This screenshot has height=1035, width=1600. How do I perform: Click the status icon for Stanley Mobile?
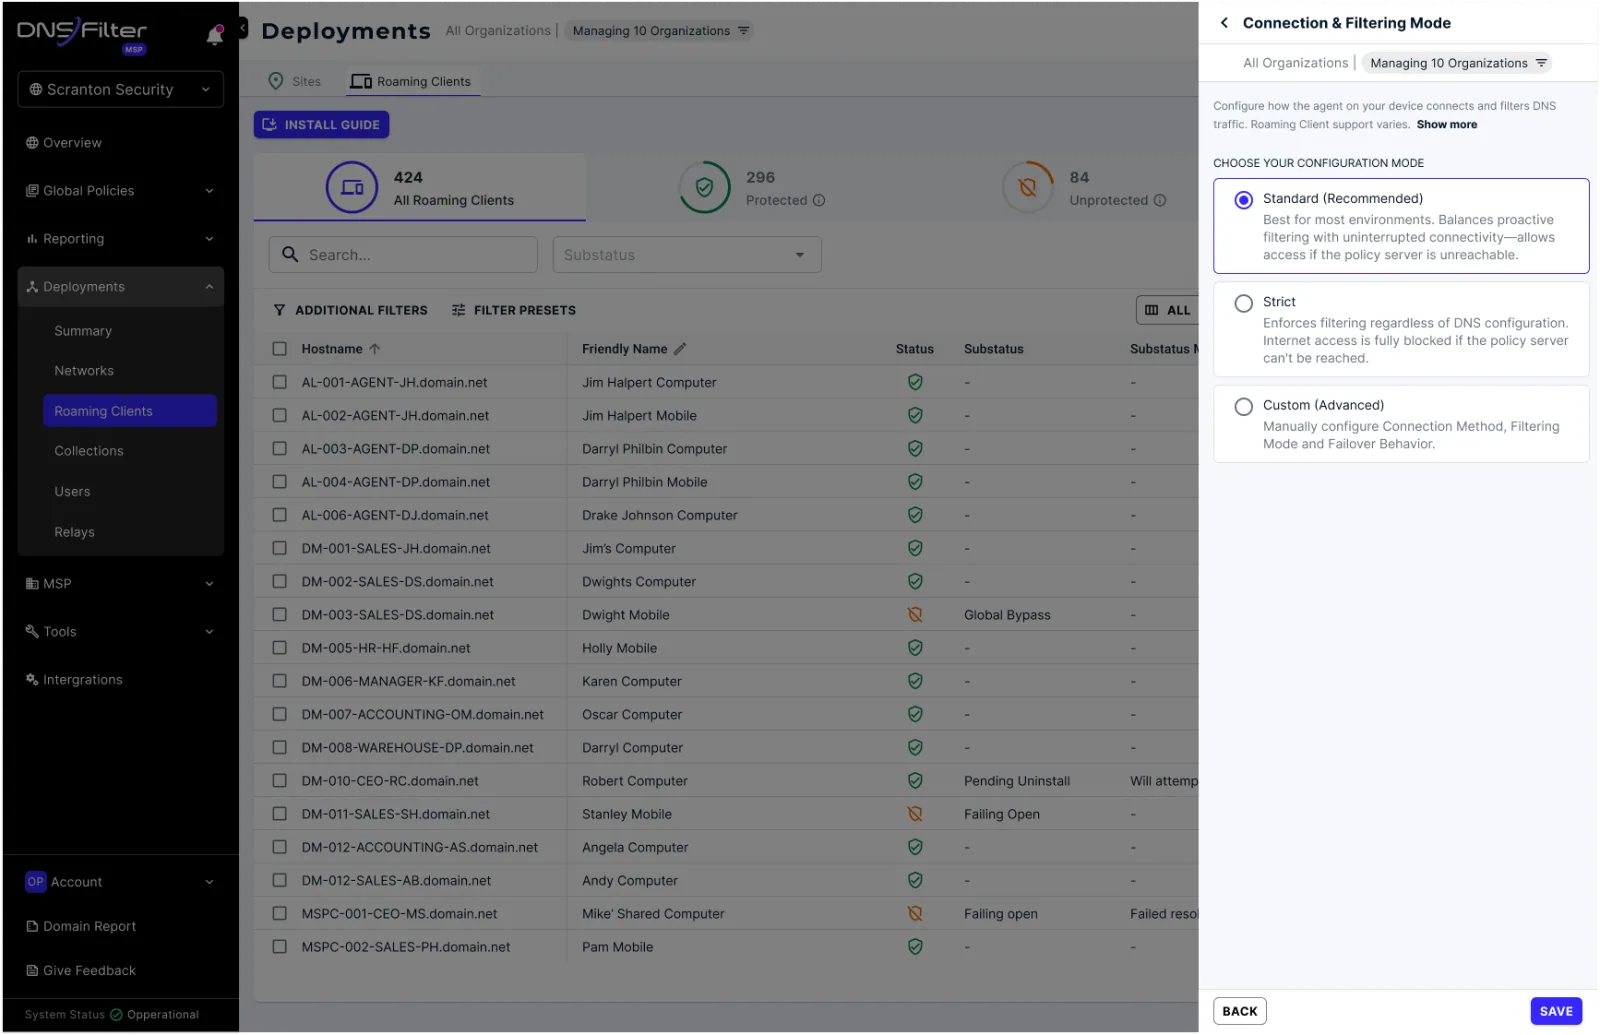coord(915,814)
